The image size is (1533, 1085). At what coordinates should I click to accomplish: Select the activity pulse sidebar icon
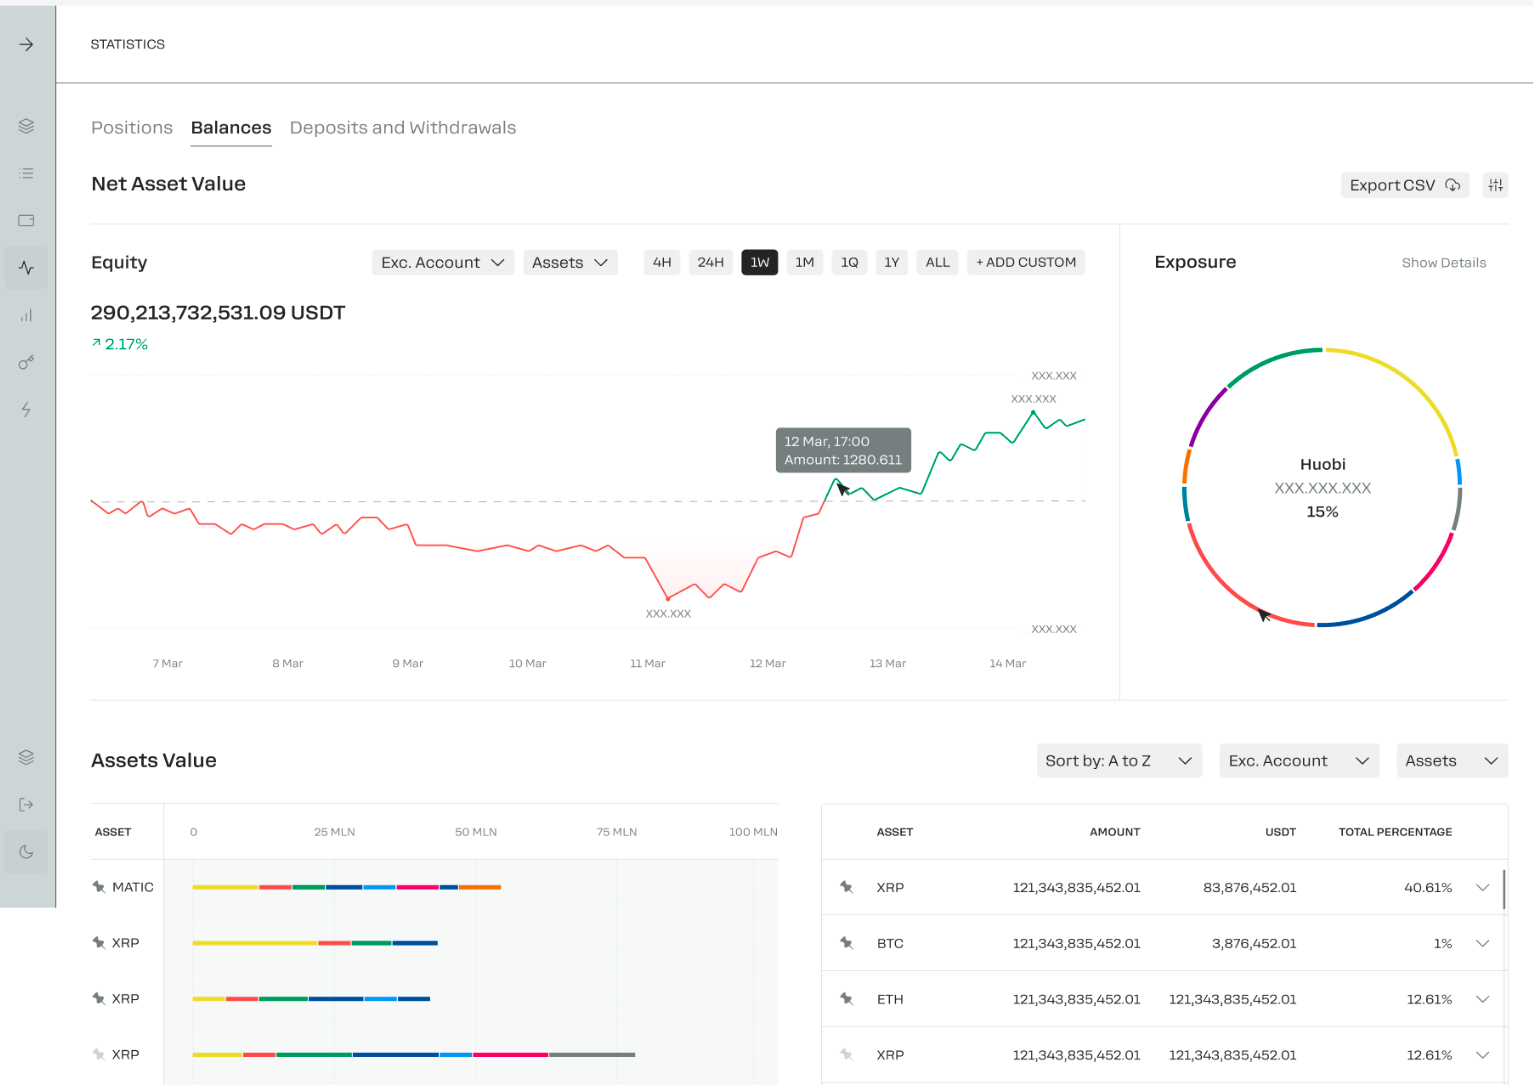[27, 268]
